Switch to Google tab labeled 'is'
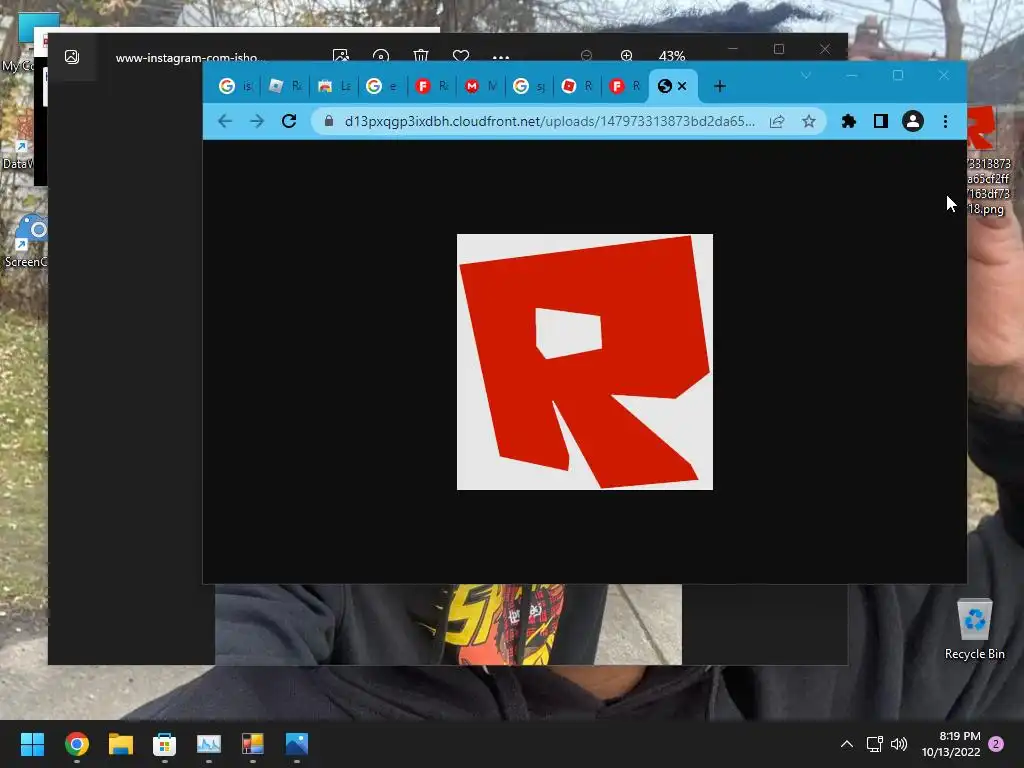 click(x=236, y=86)
